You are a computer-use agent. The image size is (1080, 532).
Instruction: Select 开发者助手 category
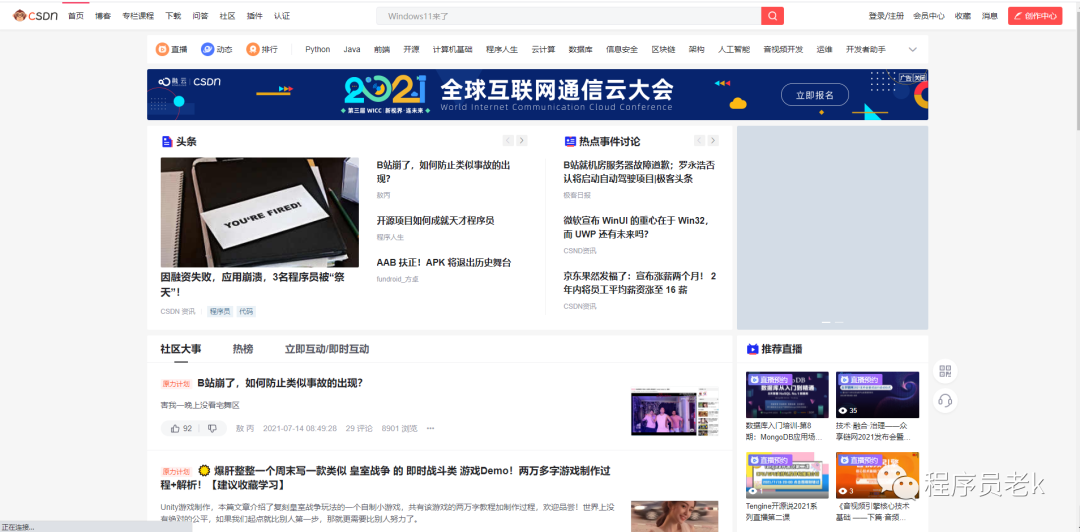866,50
